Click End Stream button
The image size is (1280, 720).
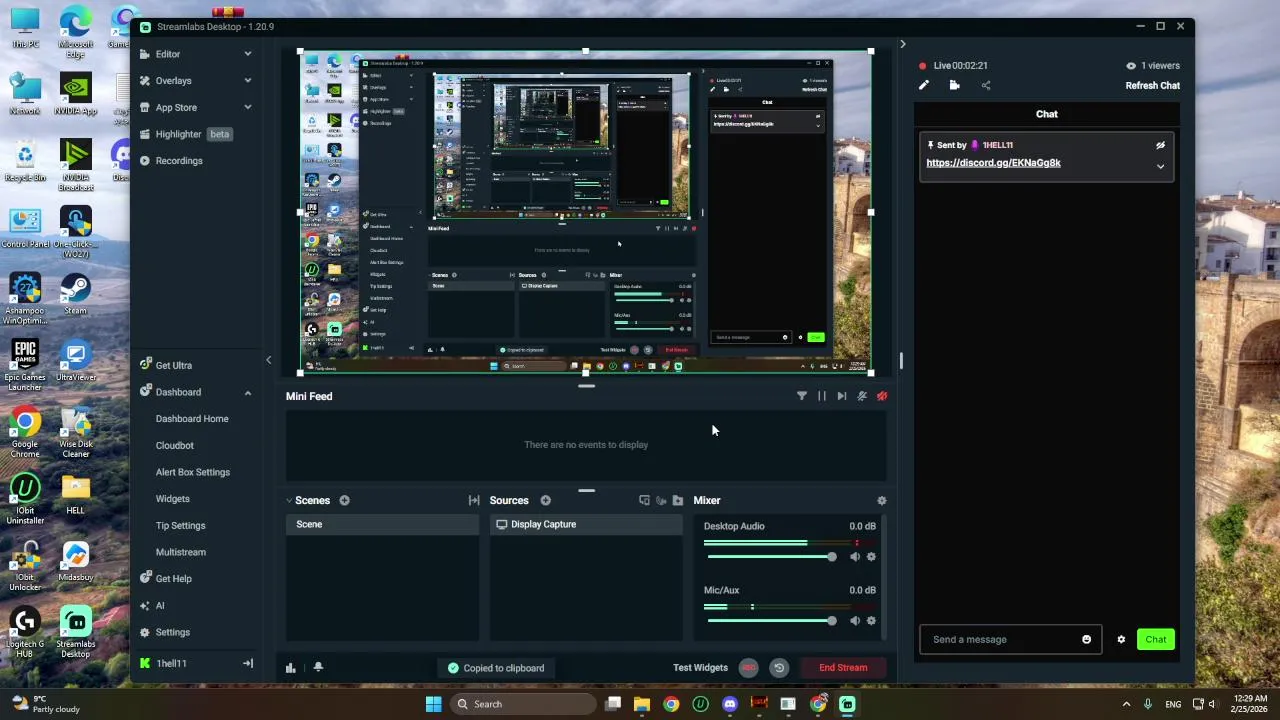pos(843,668)
